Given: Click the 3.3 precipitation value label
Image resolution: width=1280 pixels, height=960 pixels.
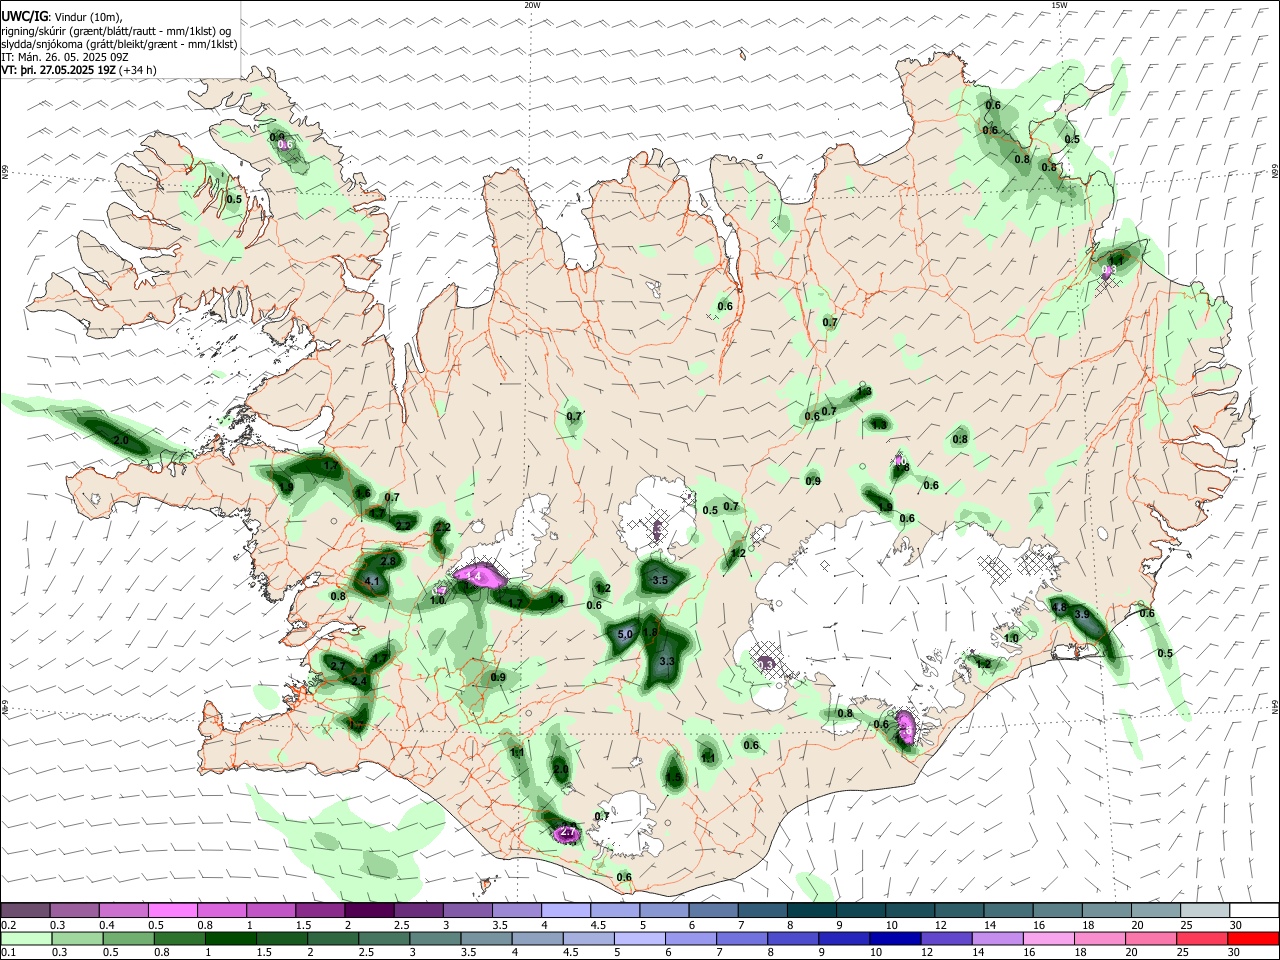Looking at the screenshot, I should click(669, 661).
